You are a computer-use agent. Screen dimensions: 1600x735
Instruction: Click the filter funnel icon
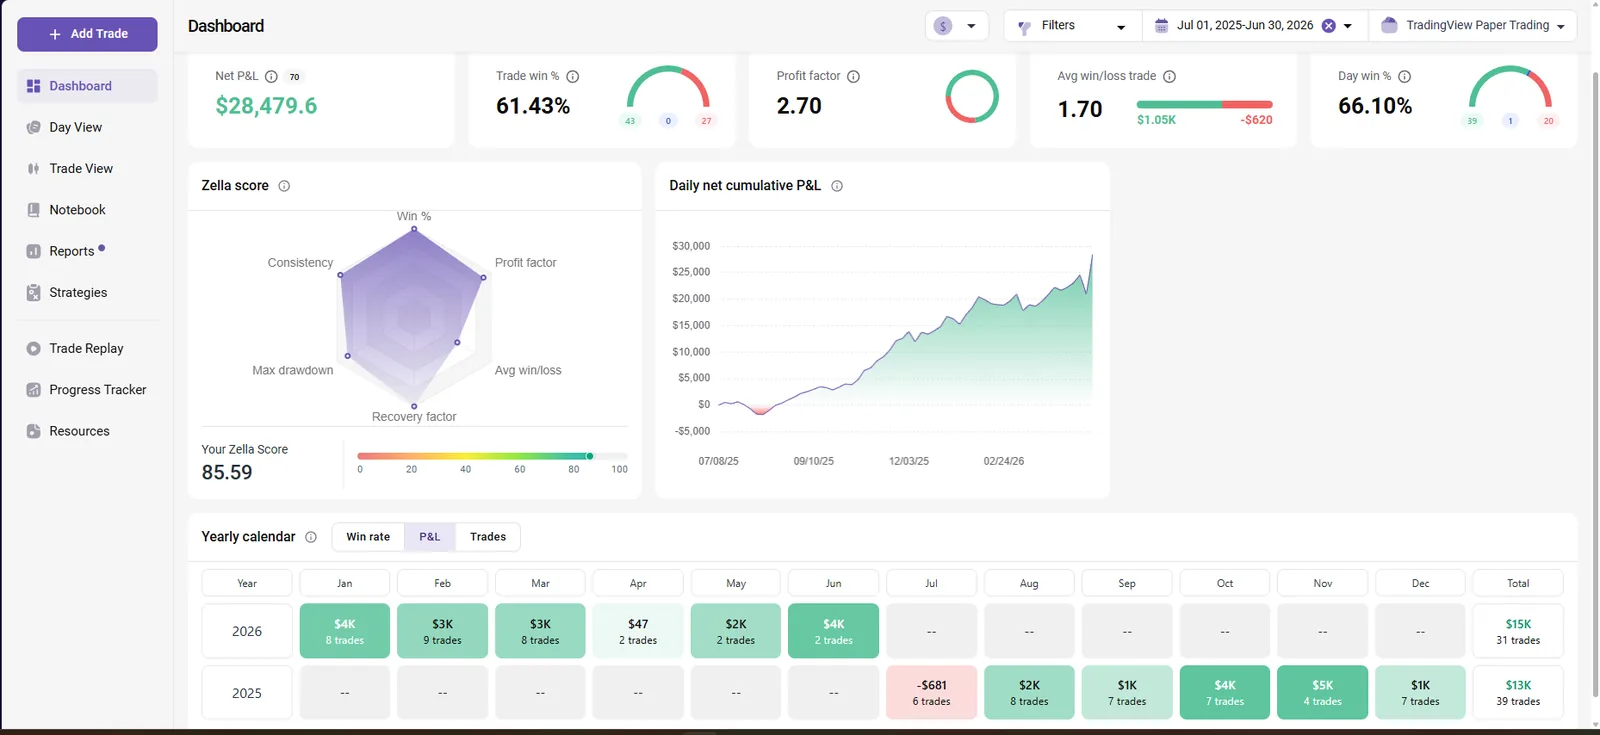coord(1024,27)
